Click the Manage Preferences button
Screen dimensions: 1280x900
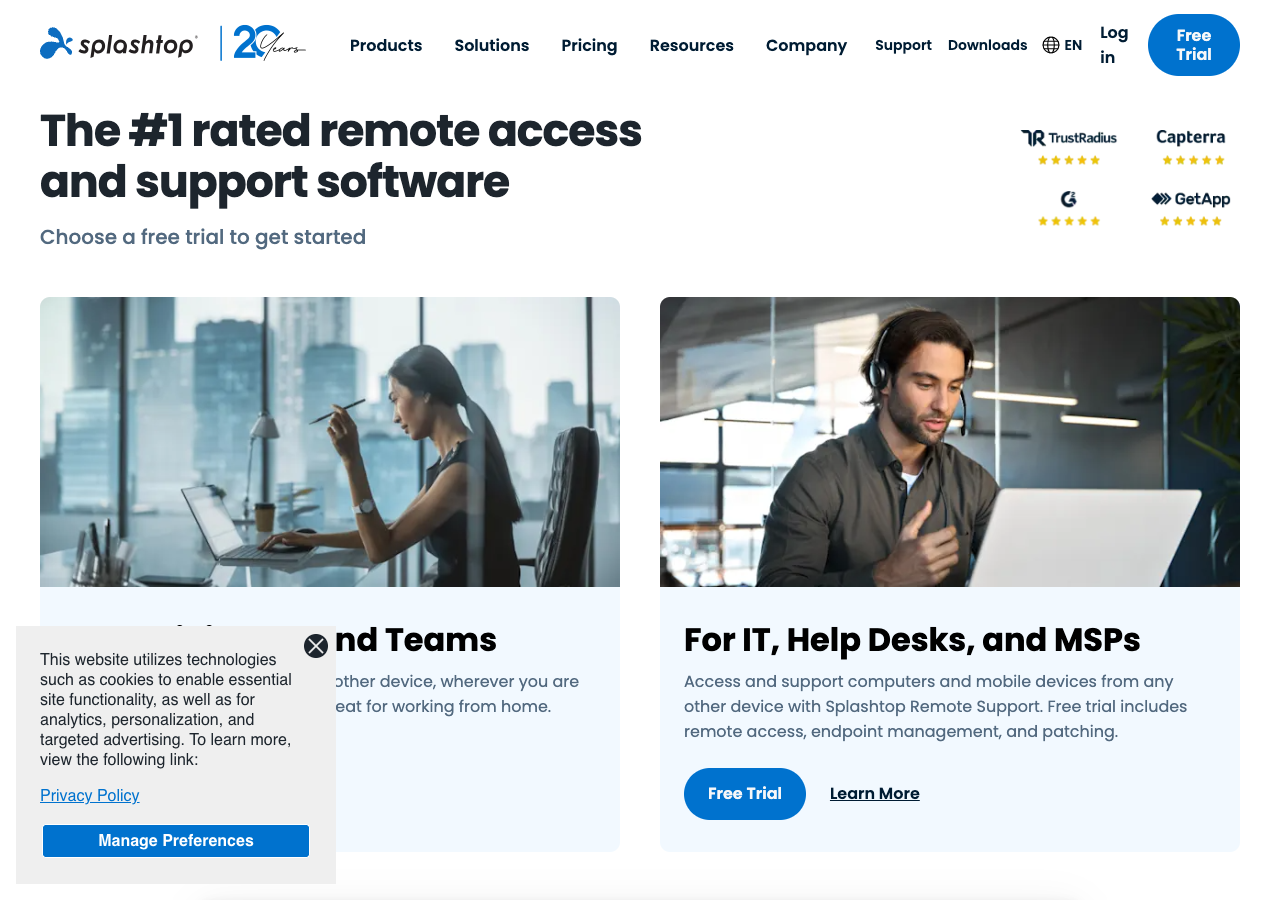175,840
